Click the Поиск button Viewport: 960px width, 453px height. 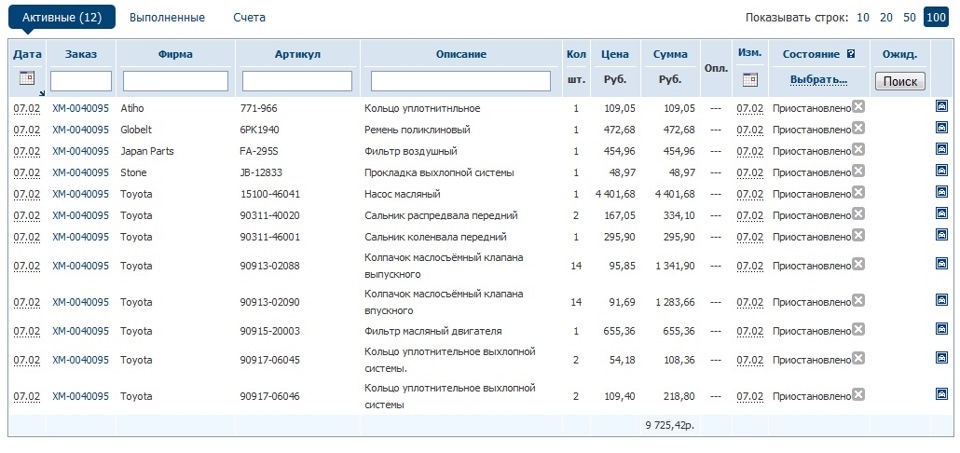click(x=900, y=81)
